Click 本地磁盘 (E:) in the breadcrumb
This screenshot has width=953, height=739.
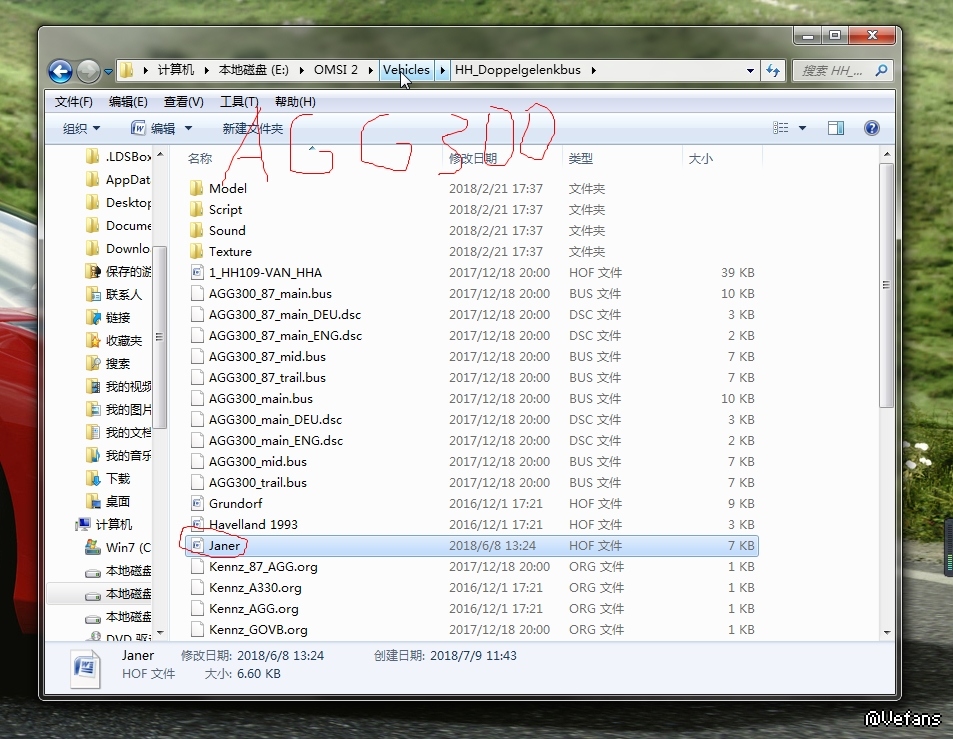253,70
